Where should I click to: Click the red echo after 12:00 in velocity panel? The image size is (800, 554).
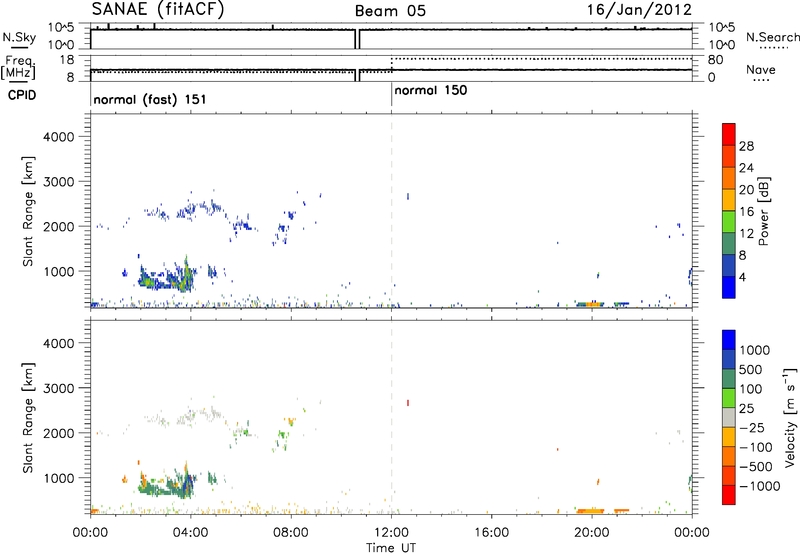[408, 403]
